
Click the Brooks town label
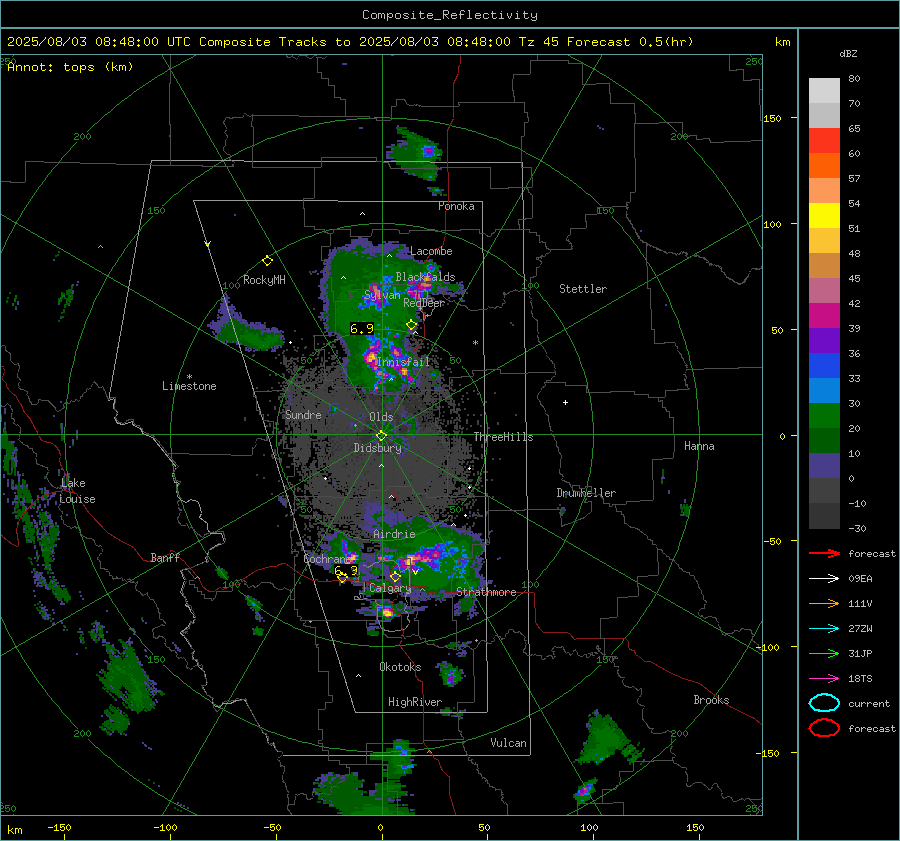pyautogui.click(x=711, y=700)
